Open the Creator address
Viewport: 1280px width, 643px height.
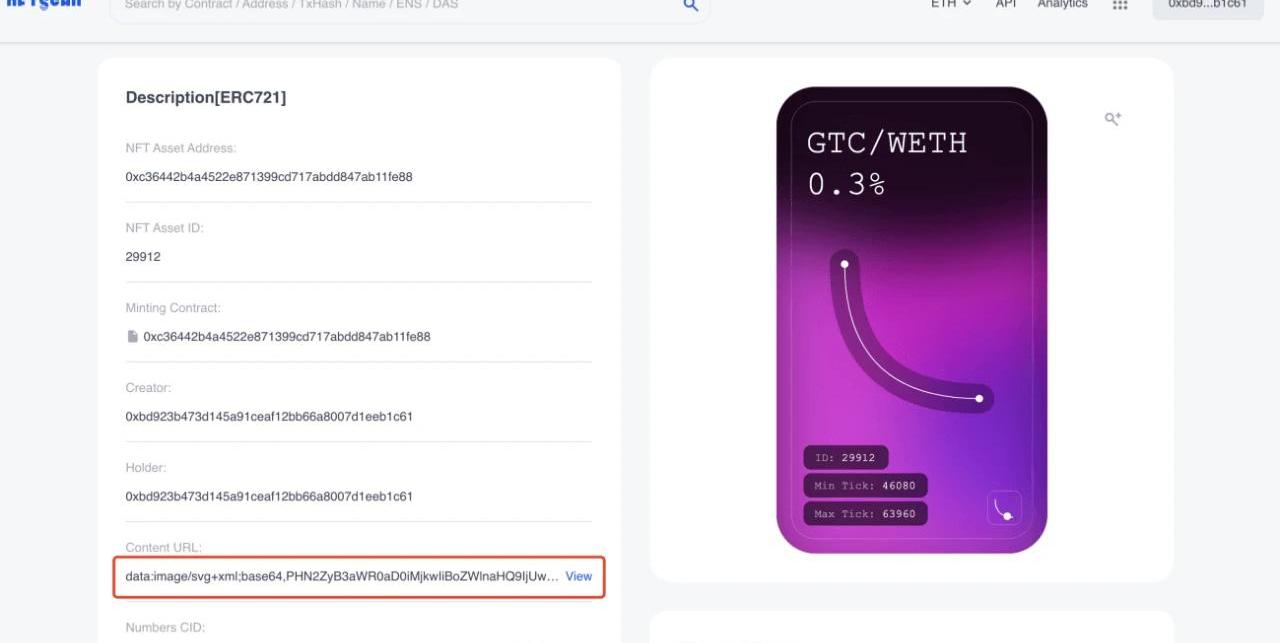pyautogui.click(x=268, y=416)
